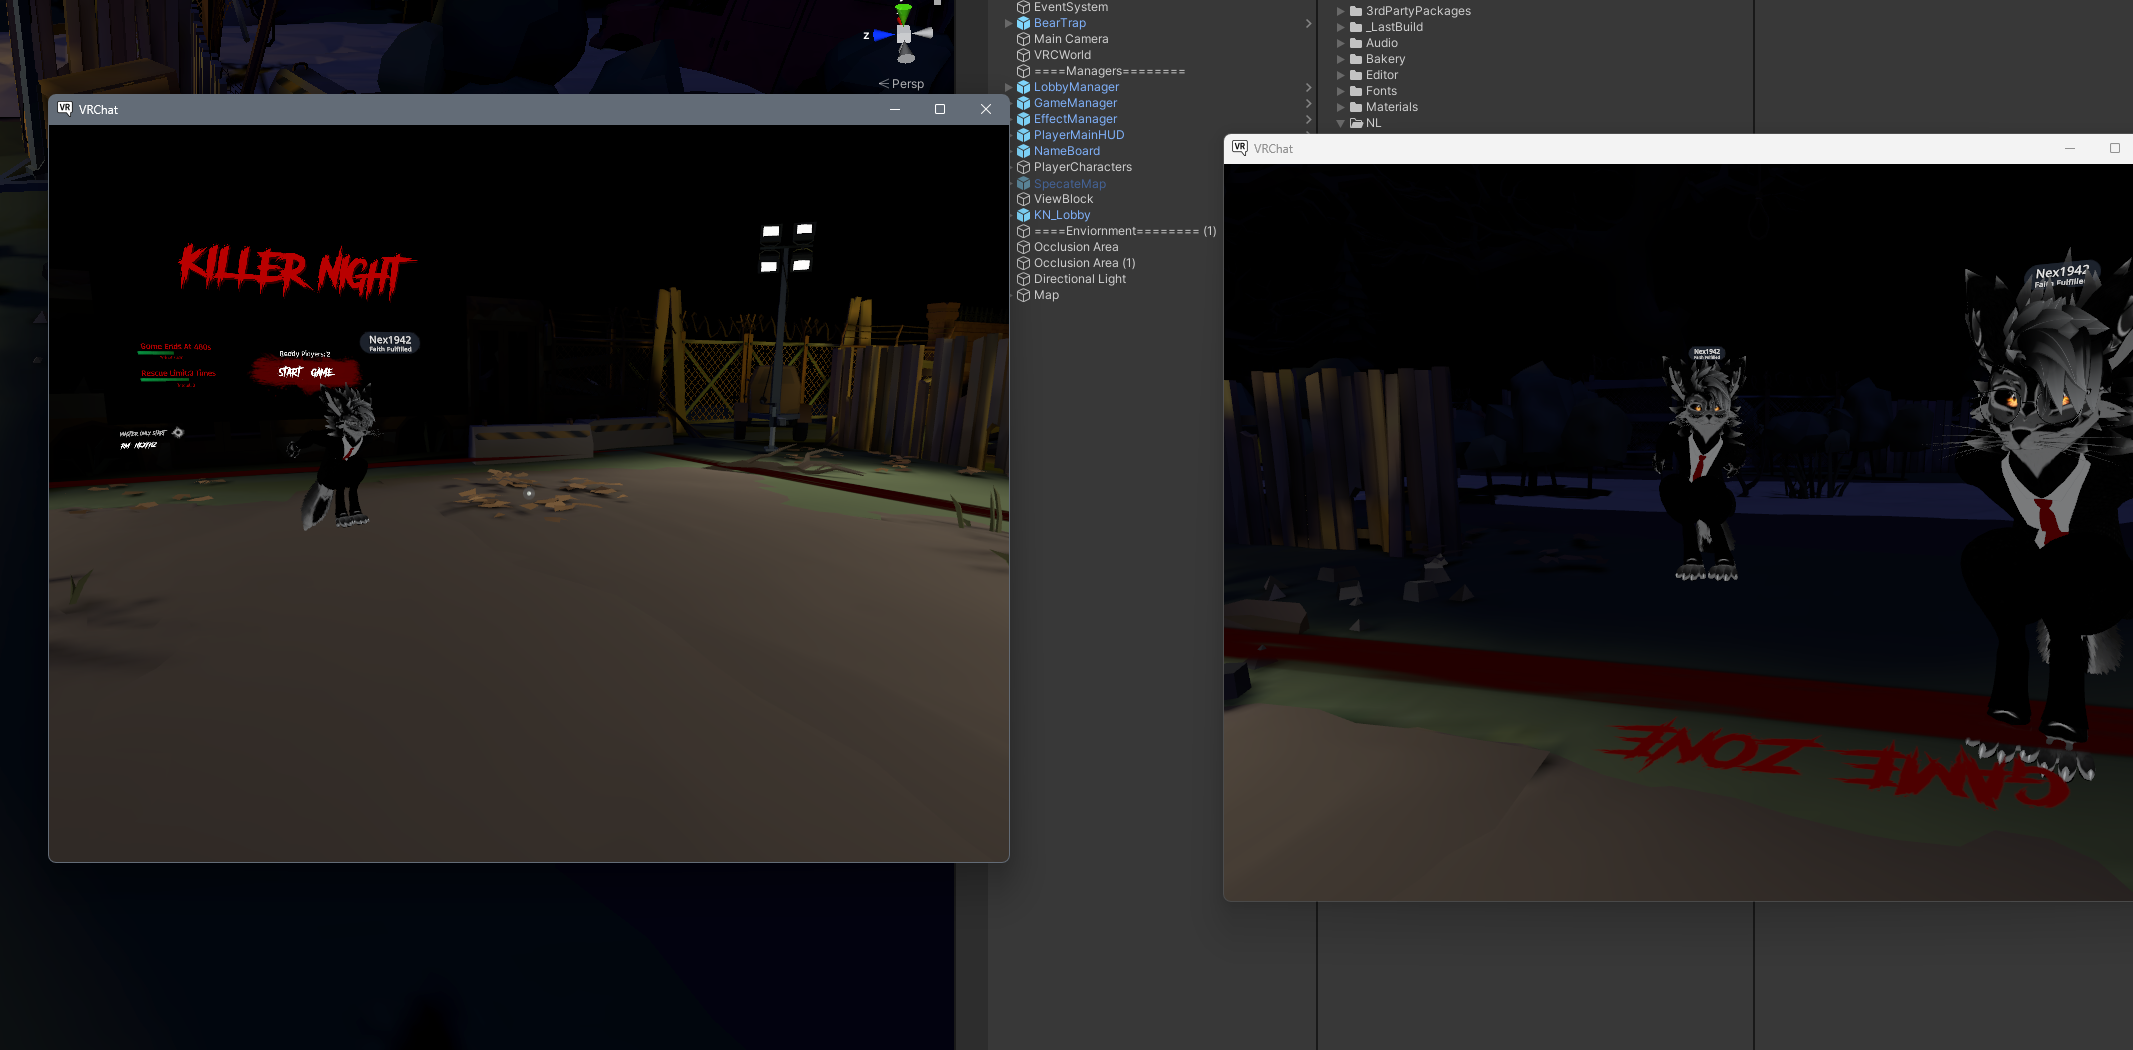
Task: Click the PlayerMainHUD prefab cube icon
Action: [1023, 135]
